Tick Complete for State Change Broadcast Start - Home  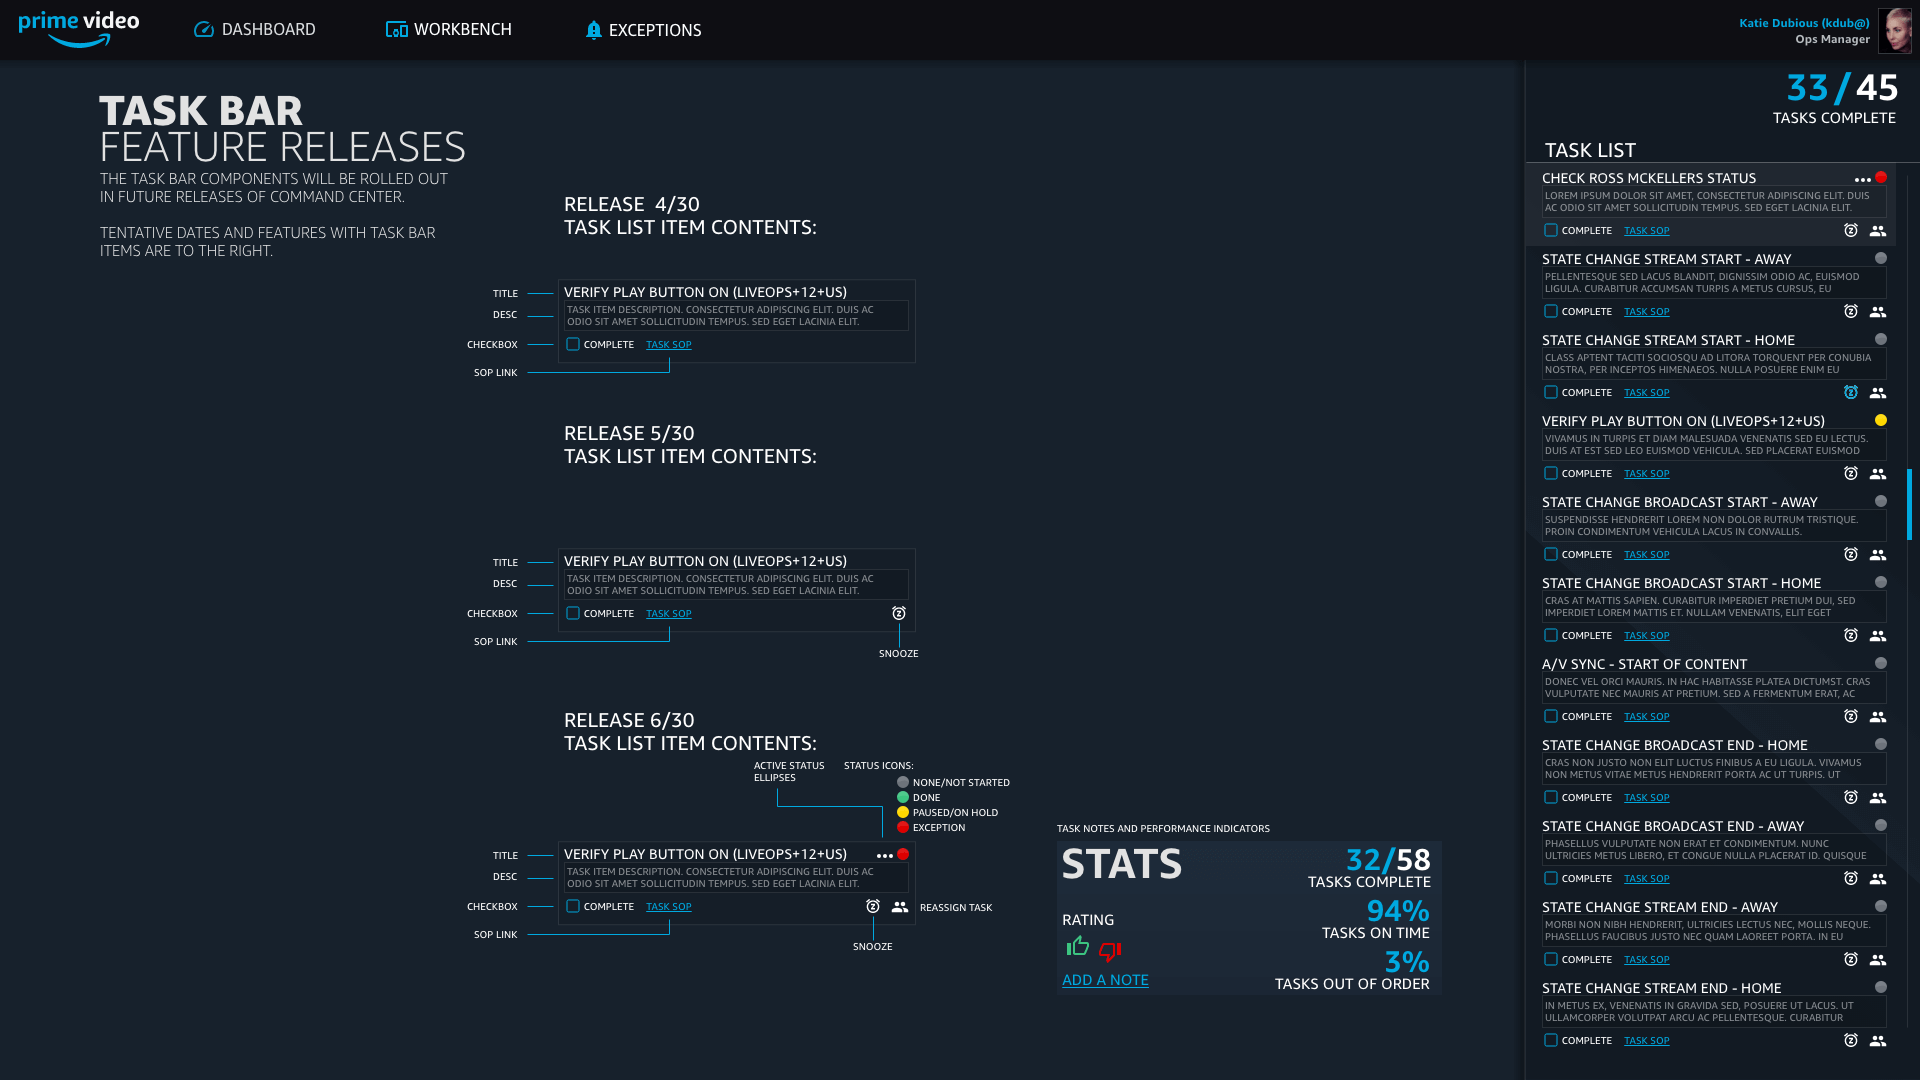[x=1551, y=636]
